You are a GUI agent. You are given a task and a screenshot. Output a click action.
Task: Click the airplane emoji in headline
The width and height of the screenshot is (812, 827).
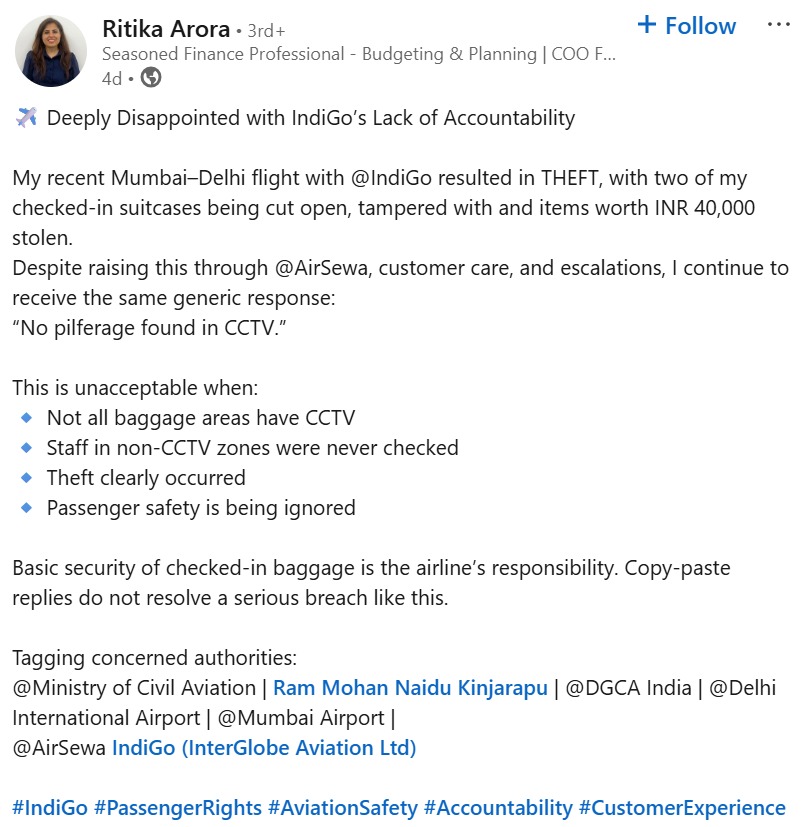[x=27, y=118]
